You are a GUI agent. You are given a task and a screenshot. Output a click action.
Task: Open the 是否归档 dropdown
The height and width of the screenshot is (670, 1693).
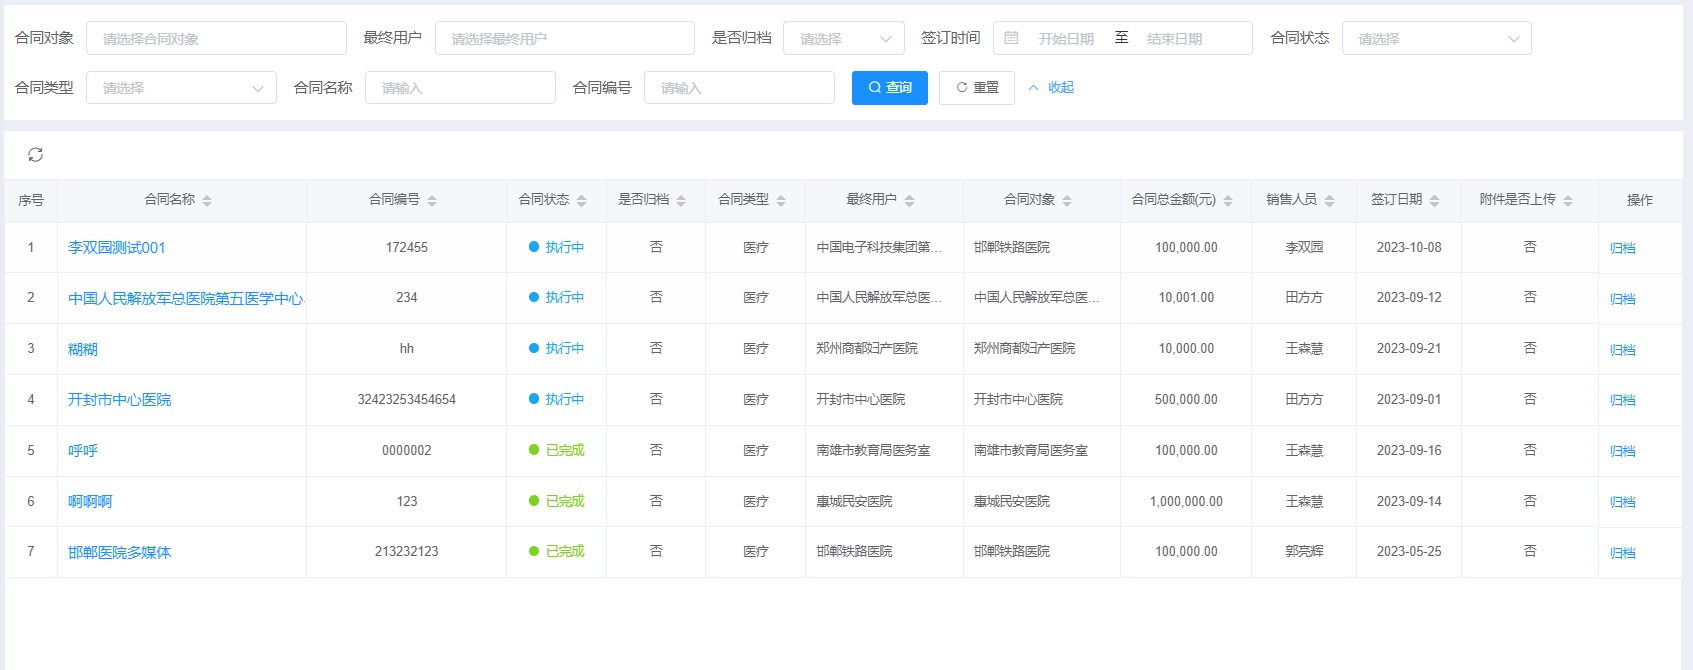click(x=843, y=38)
